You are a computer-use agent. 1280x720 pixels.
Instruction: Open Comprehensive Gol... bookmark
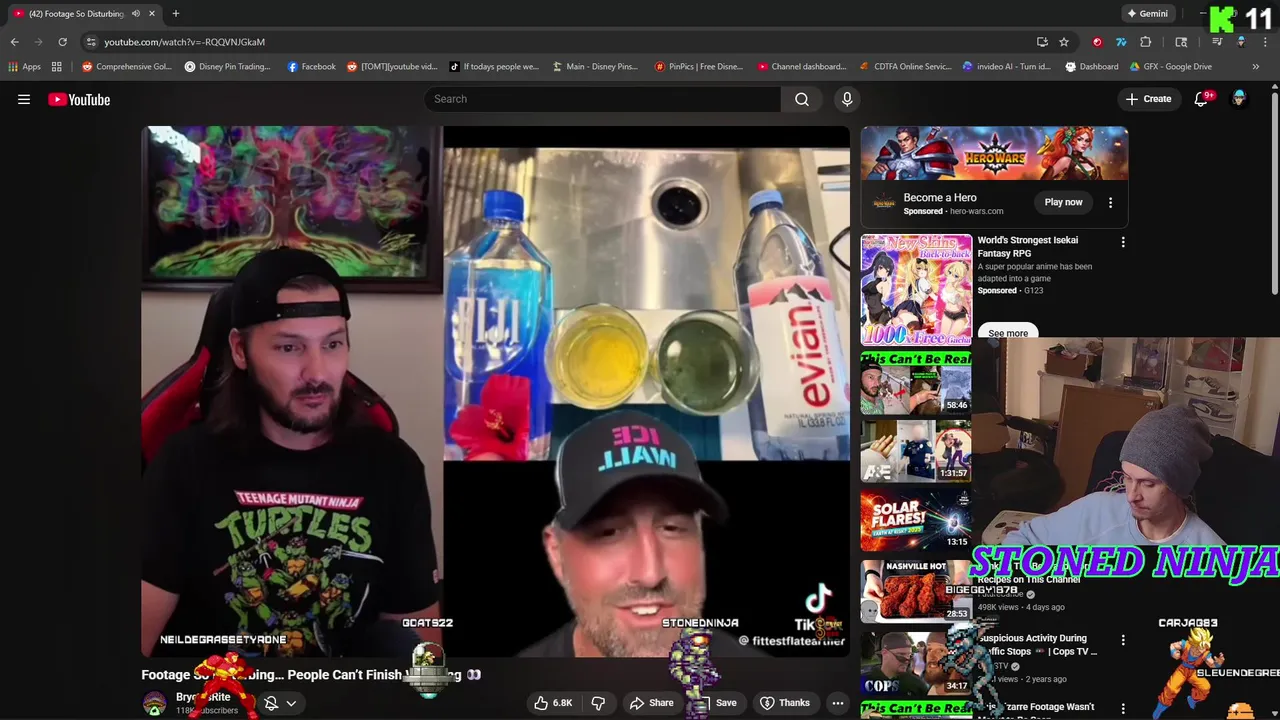(x=127, y=67)
